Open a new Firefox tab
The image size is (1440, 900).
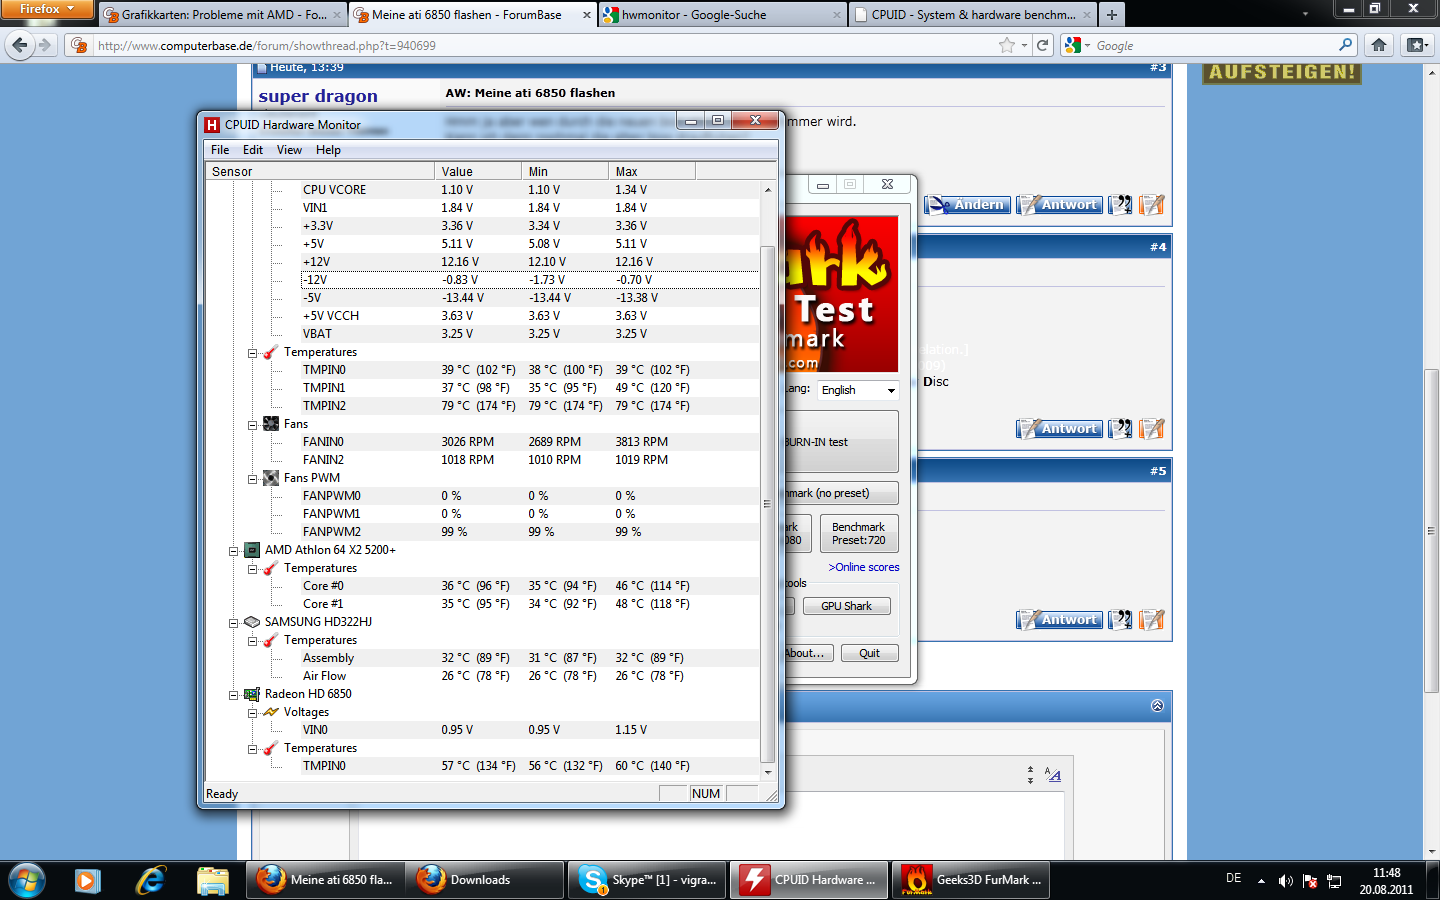coord(1111,15)
